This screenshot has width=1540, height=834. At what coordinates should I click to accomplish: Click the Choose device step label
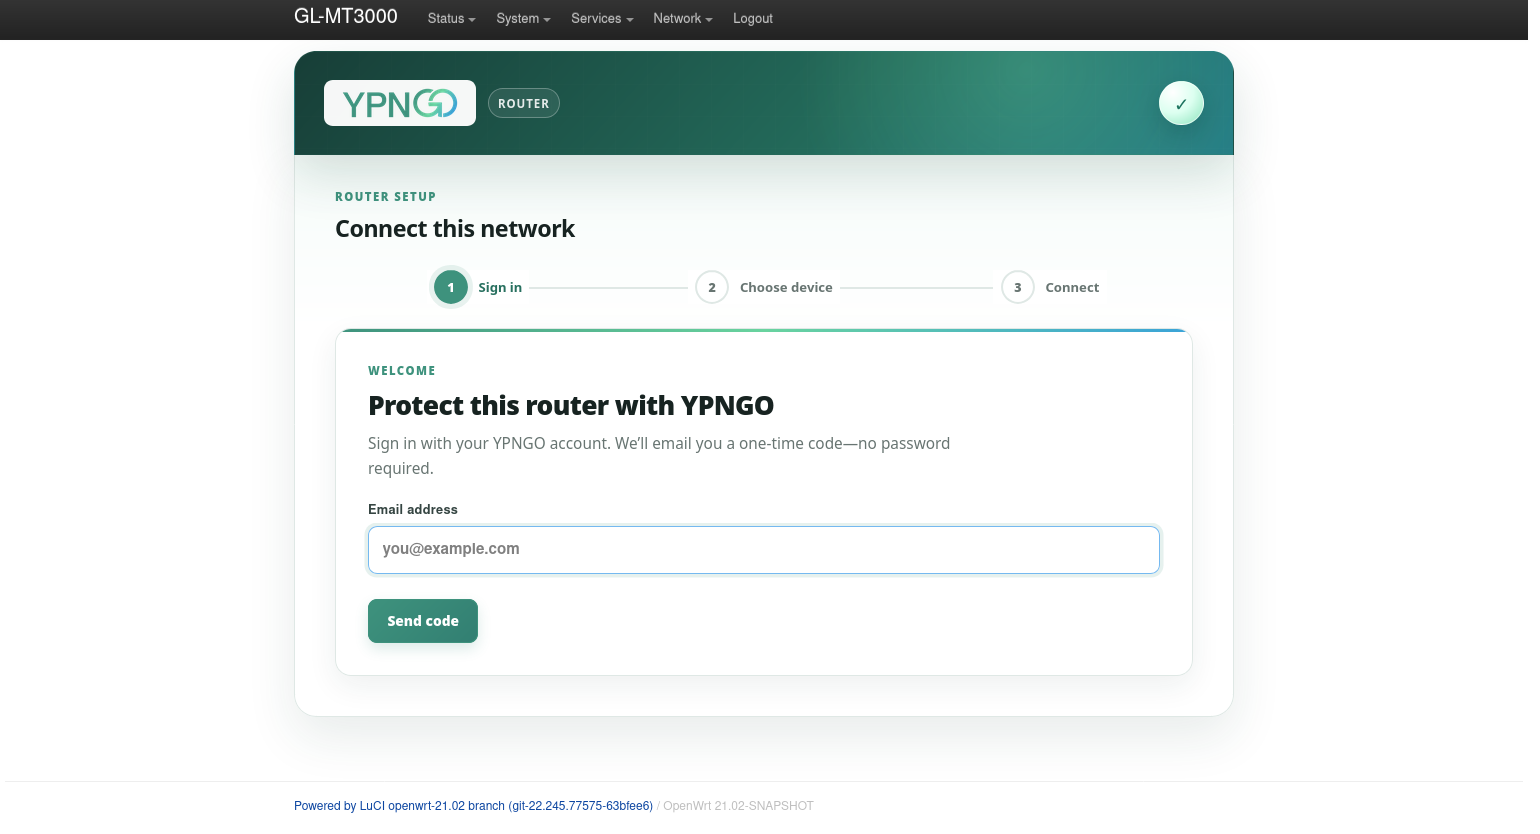(786, 287)
